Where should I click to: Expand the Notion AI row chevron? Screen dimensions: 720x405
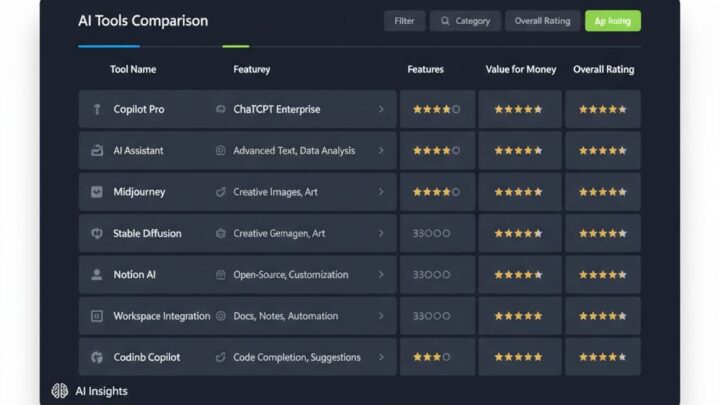[381, 275]
